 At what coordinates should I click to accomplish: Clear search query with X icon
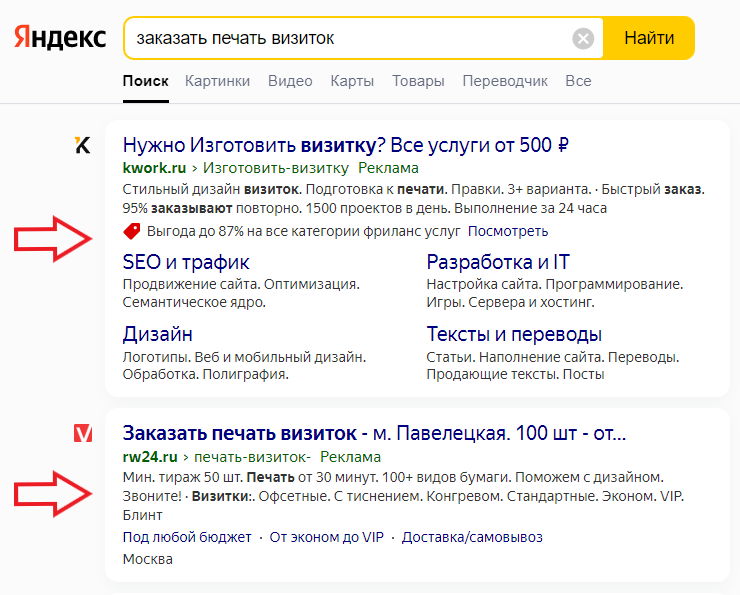coord(583,39)
